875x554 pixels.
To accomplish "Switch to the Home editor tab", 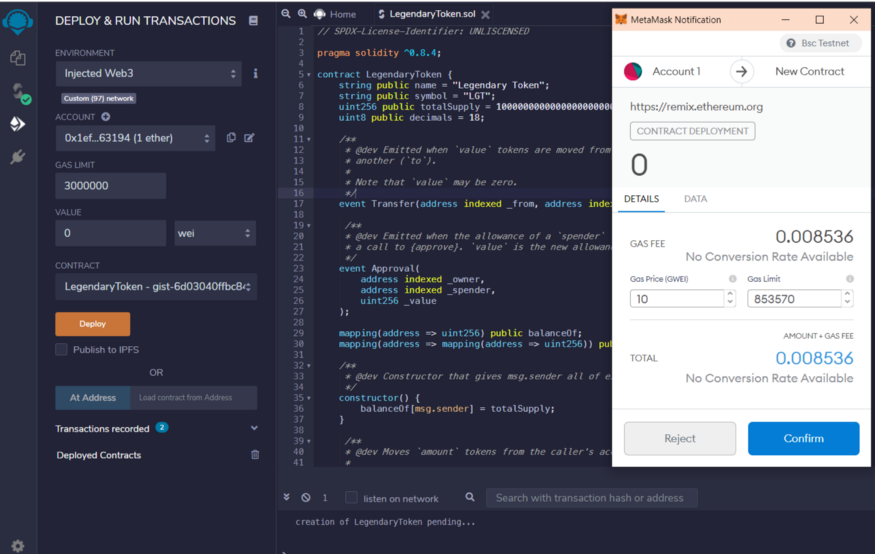I will (335, 14).
